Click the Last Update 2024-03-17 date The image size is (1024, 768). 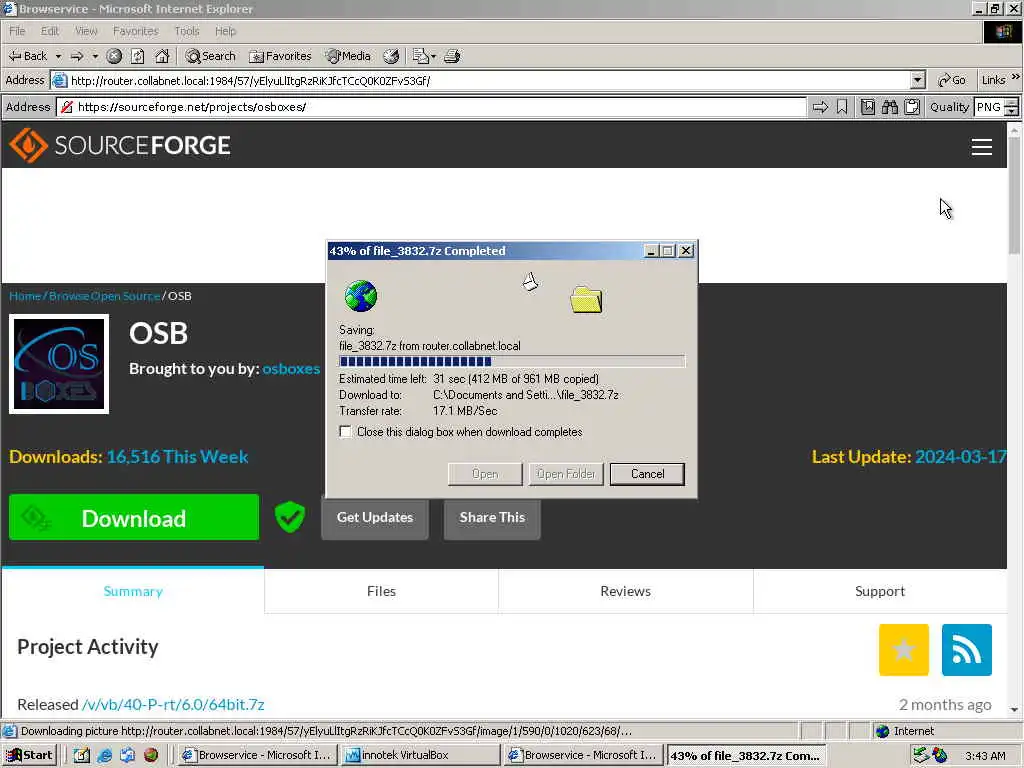point(960,456)
